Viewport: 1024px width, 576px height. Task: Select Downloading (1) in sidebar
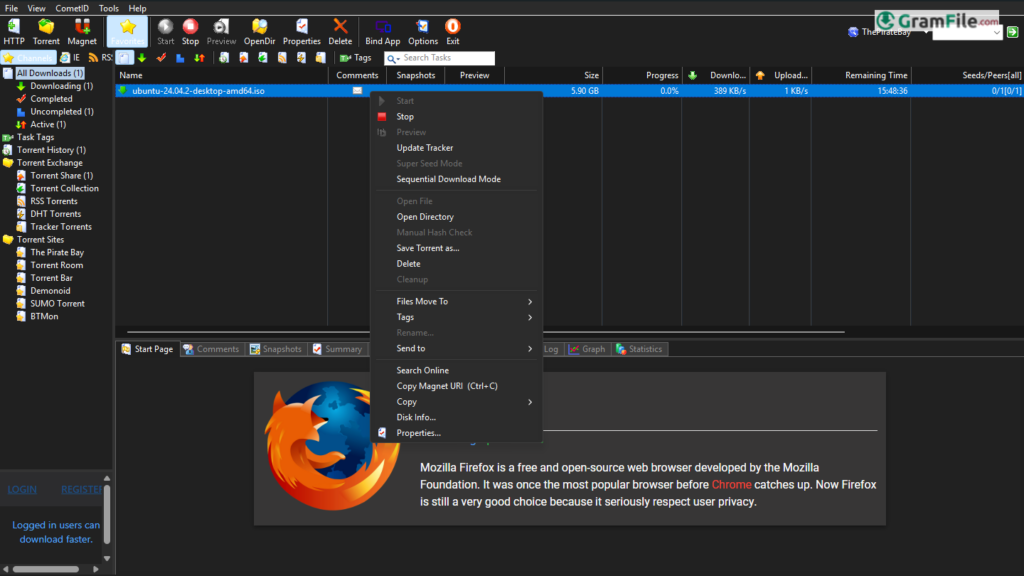pyautogui.click(x=61, y=86)
